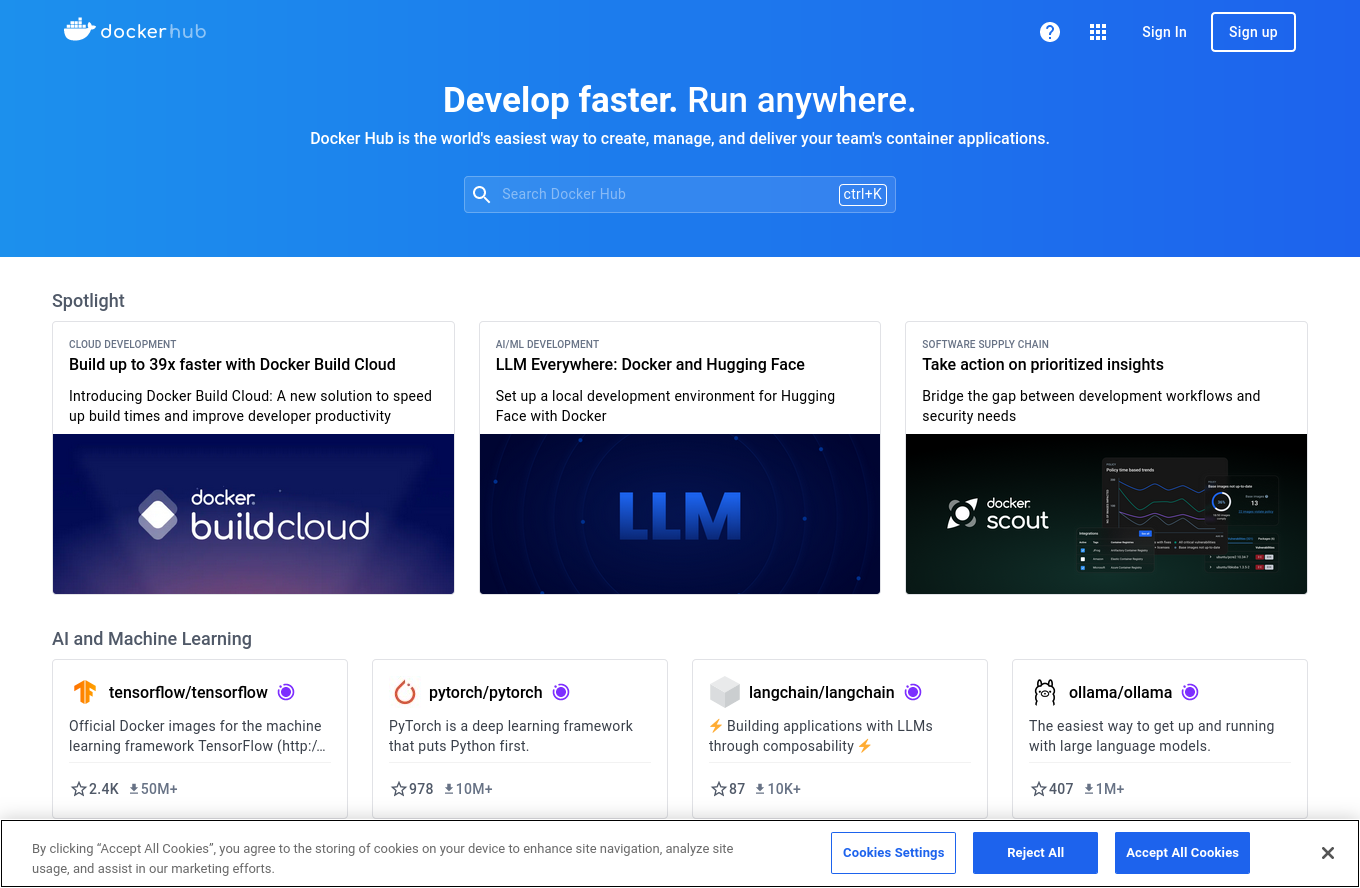
Task: Click sponsored OSS badge beside tensorflow/tensorflow
Action: click(286, 692)
